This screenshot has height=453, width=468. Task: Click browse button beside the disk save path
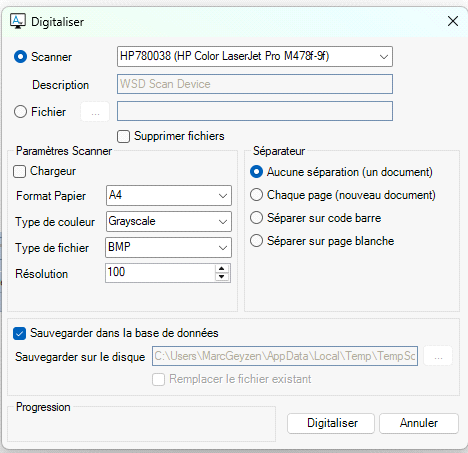[x=438, y=356]
